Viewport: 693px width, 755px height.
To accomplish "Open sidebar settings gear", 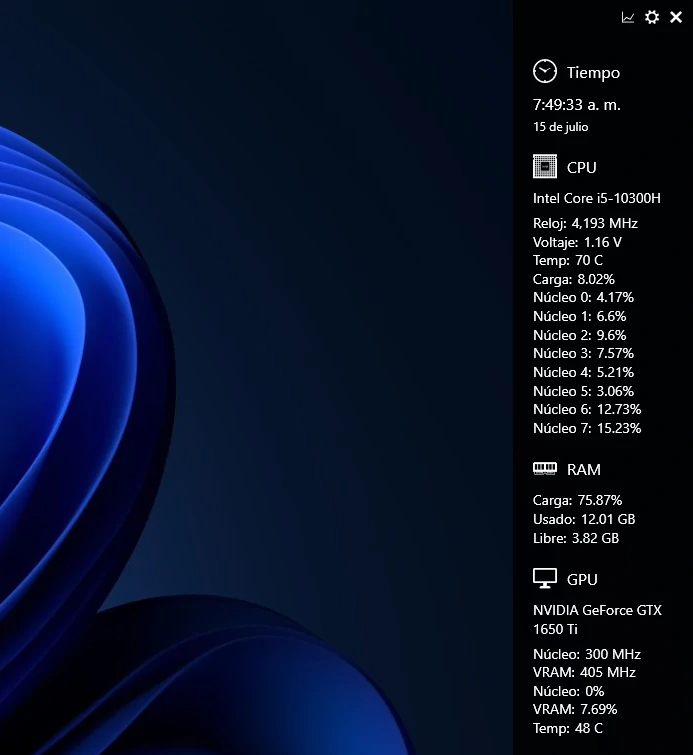I will (652, 17).
